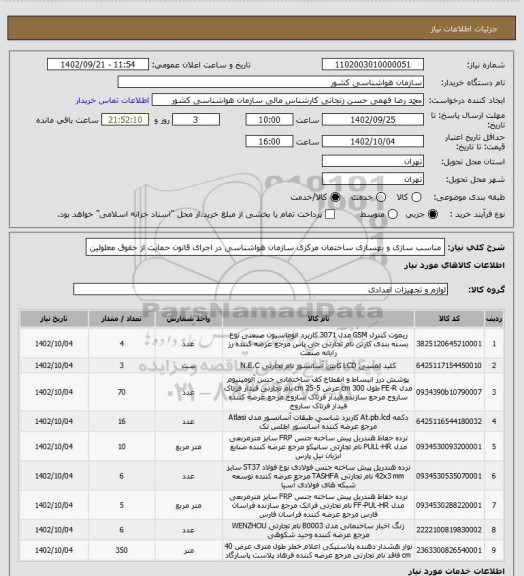The width and height of the screenshot is (524, 576).
Task: Click the تعداد / مقدار column header
Action: click(x=121, y=319)
